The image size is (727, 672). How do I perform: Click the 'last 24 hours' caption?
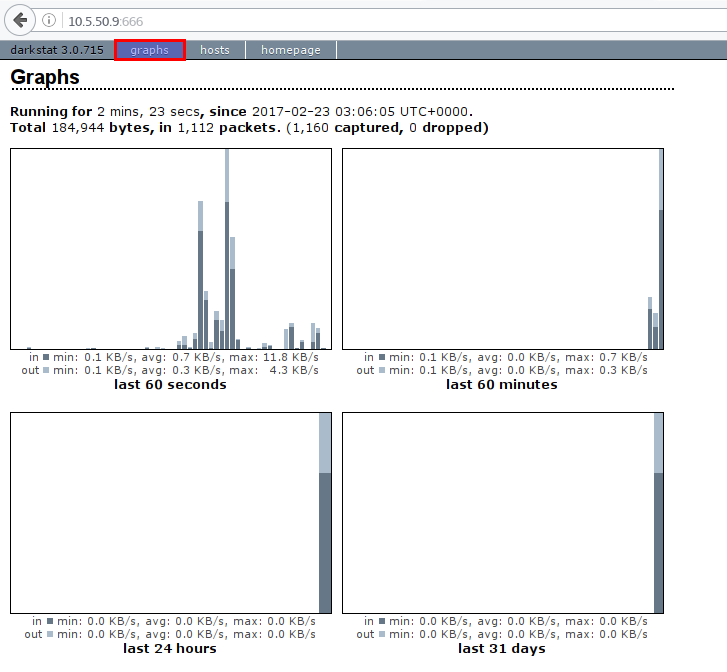[170, 648]
